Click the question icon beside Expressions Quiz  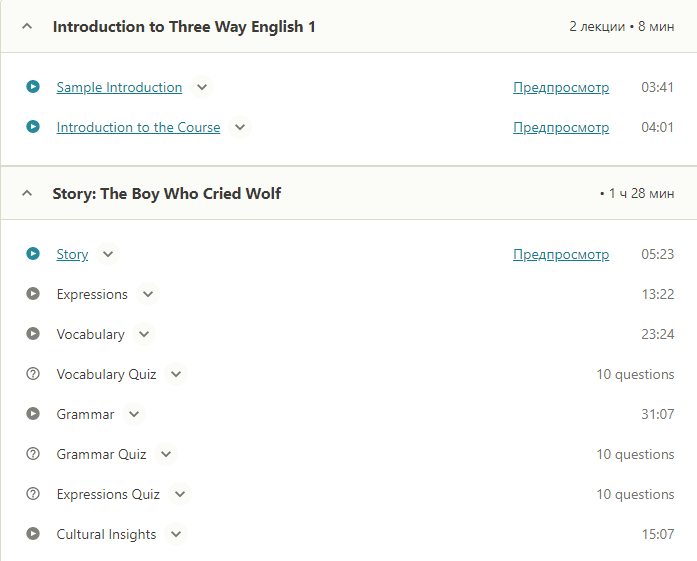point(33,494)
